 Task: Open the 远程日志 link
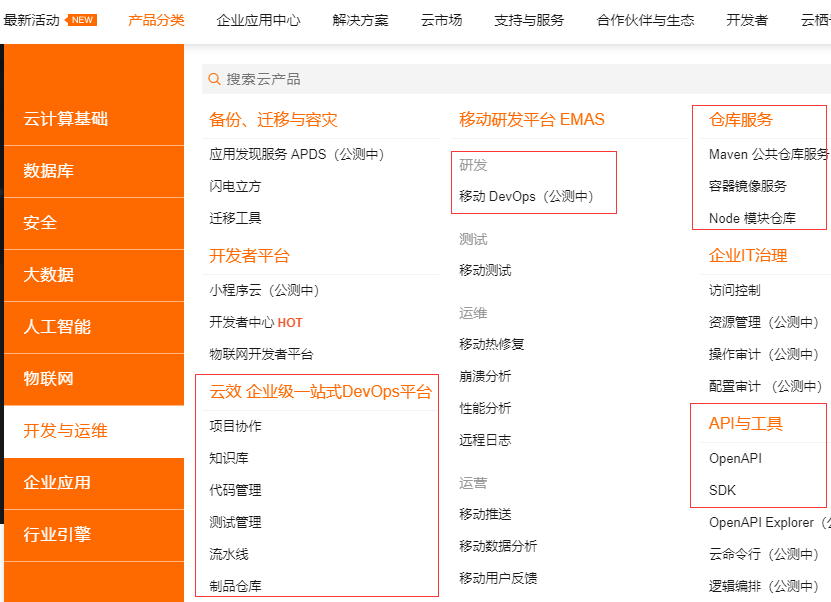pos(485,440)
